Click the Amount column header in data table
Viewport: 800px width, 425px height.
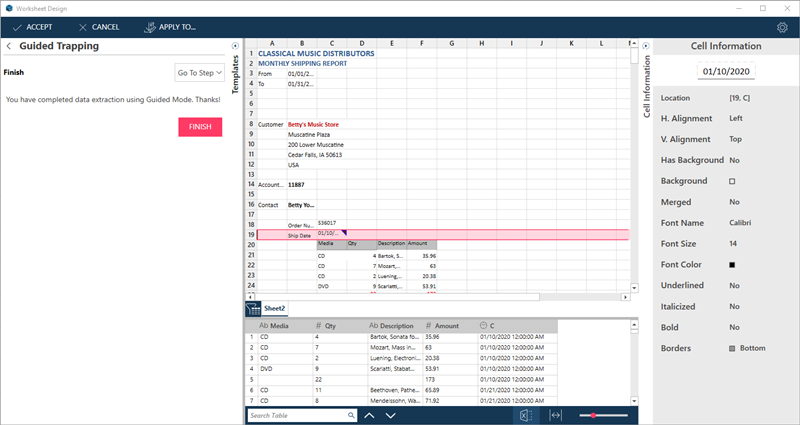coord(445,326)
